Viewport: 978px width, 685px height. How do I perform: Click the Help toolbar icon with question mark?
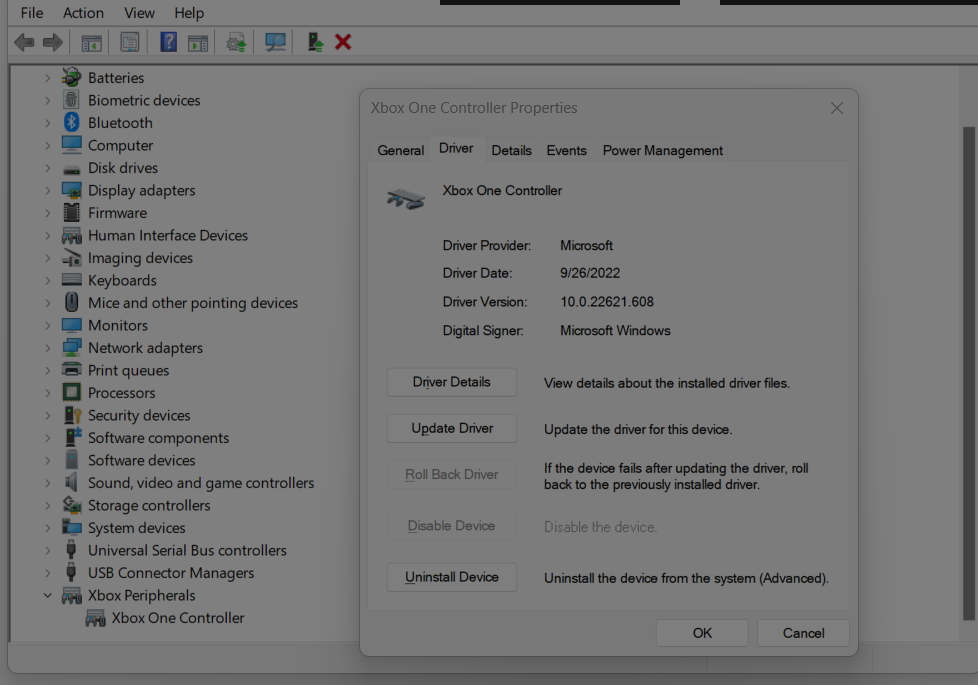point(168,42)
